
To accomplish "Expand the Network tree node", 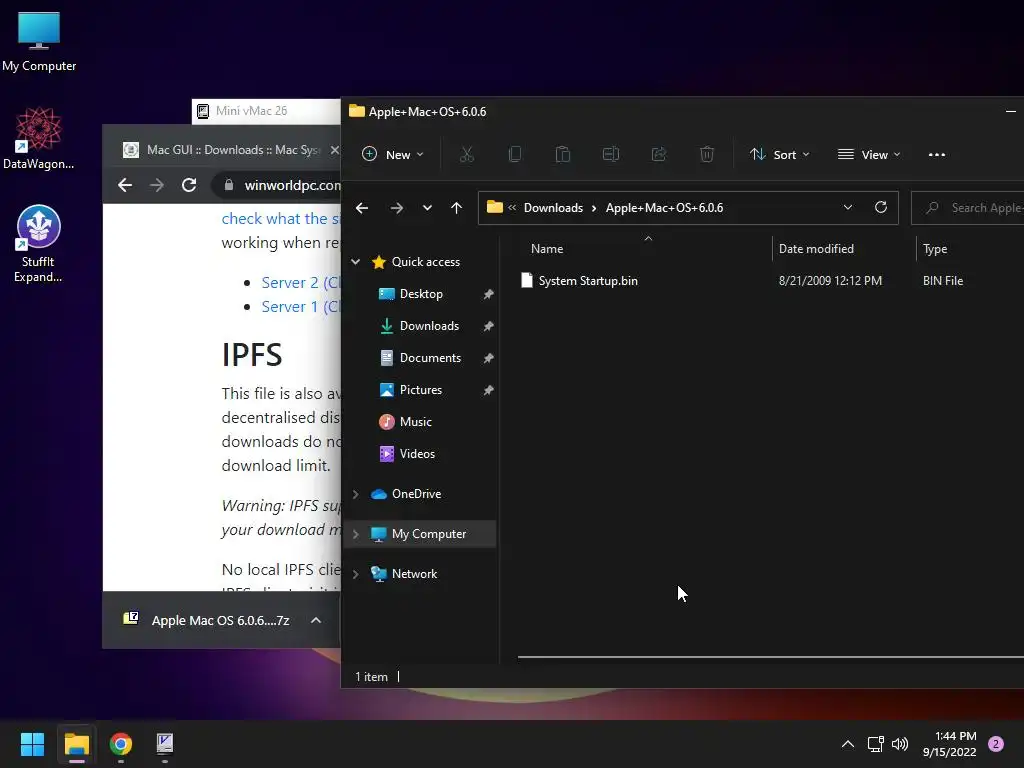I will tap(355, 574).
